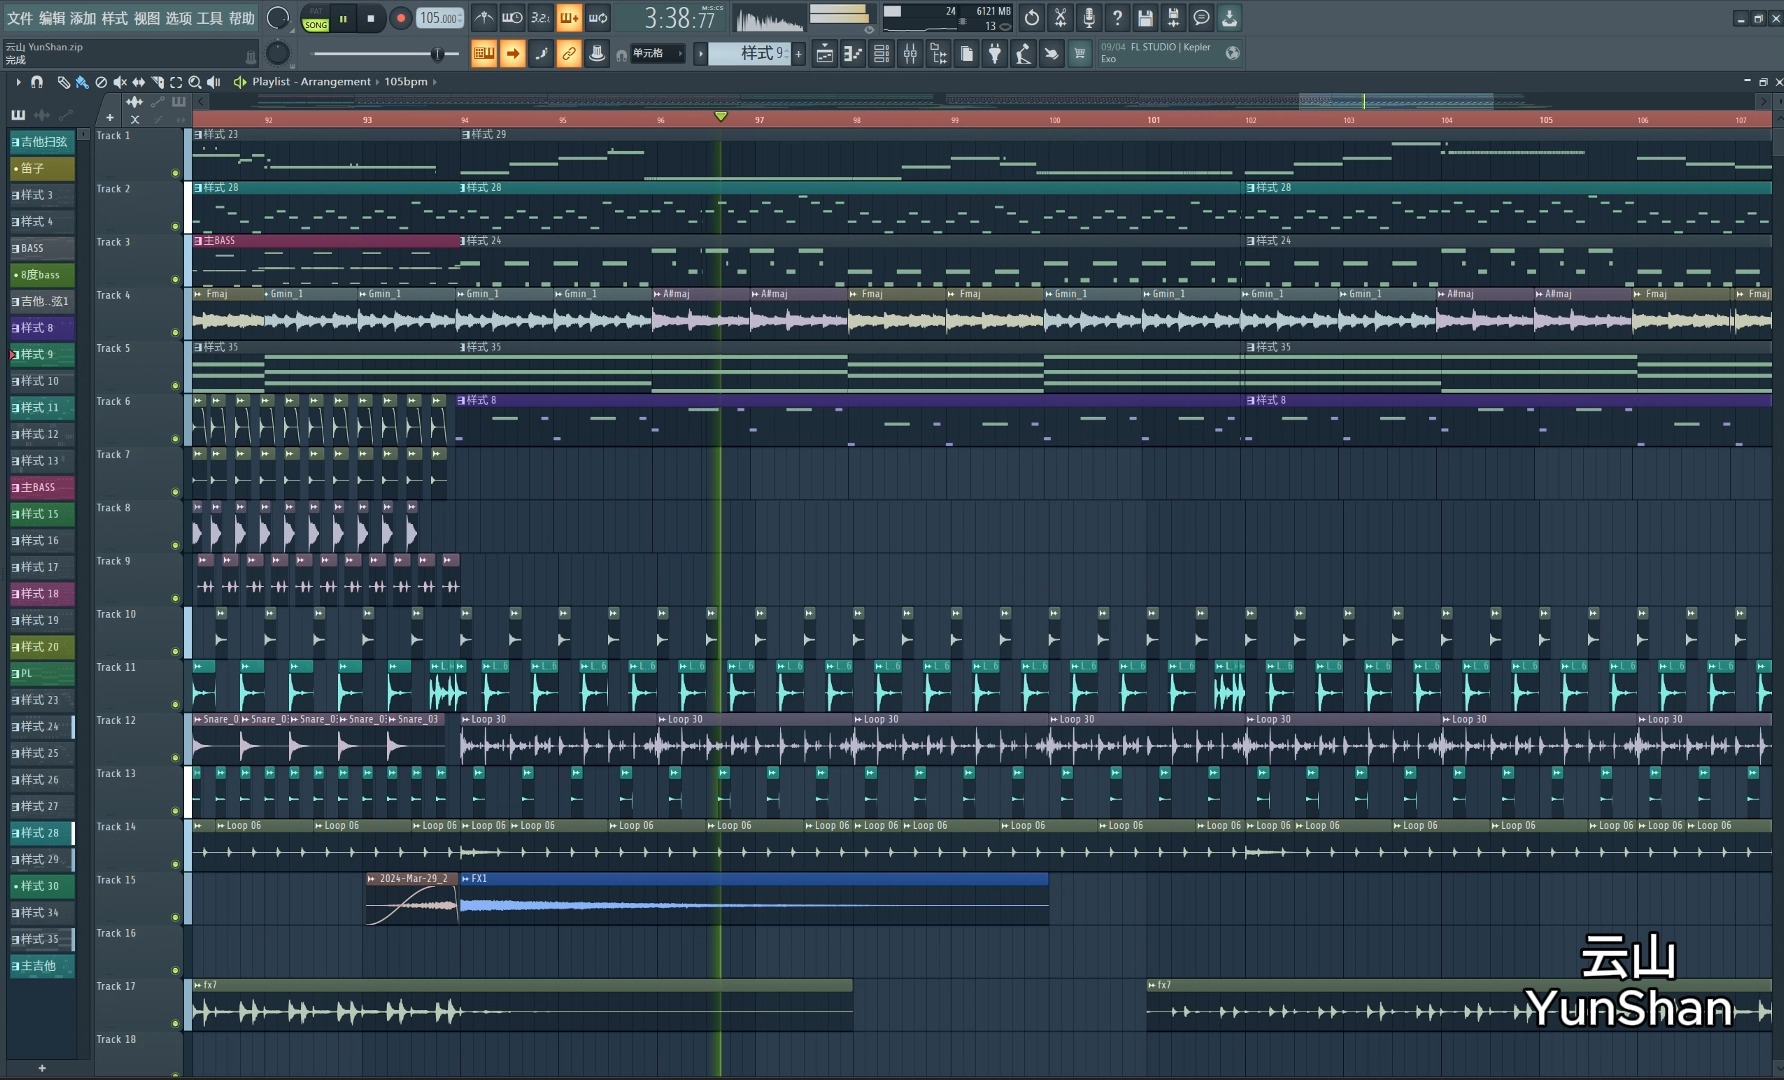Screen dimensions: 1784x1080
Task: Click the master volume knob
Action: point(278,17)
